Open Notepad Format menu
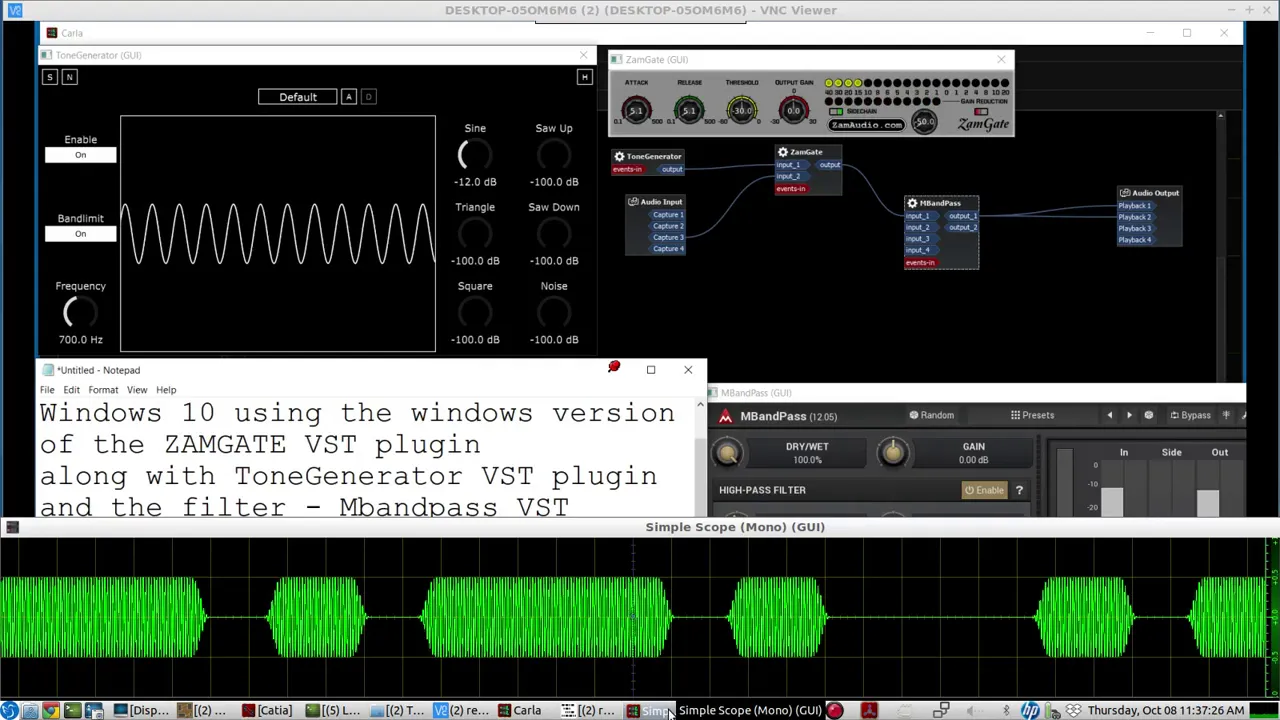Screen dimensions: 1280x720 103,390
